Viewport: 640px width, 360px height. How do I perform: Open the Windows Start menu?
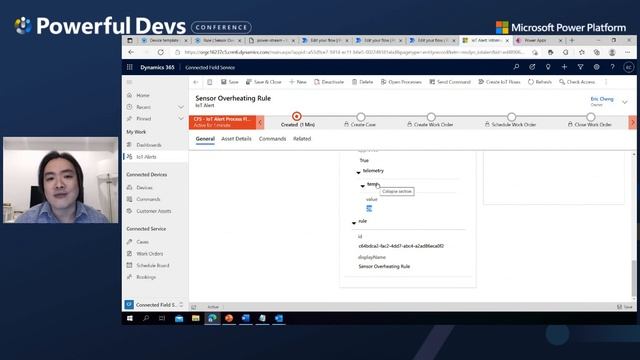130,318
